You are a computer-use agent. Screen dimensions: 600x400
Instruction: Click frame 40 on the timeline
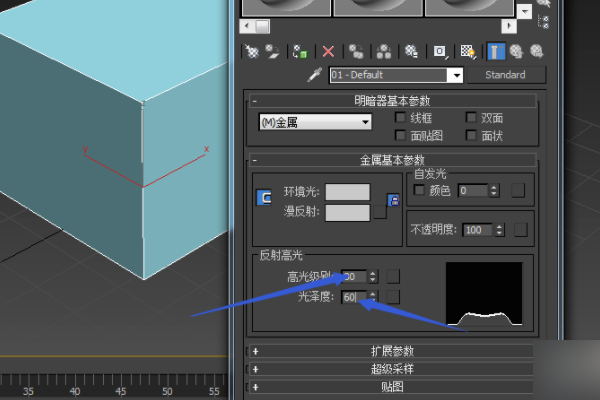point(75,391)
